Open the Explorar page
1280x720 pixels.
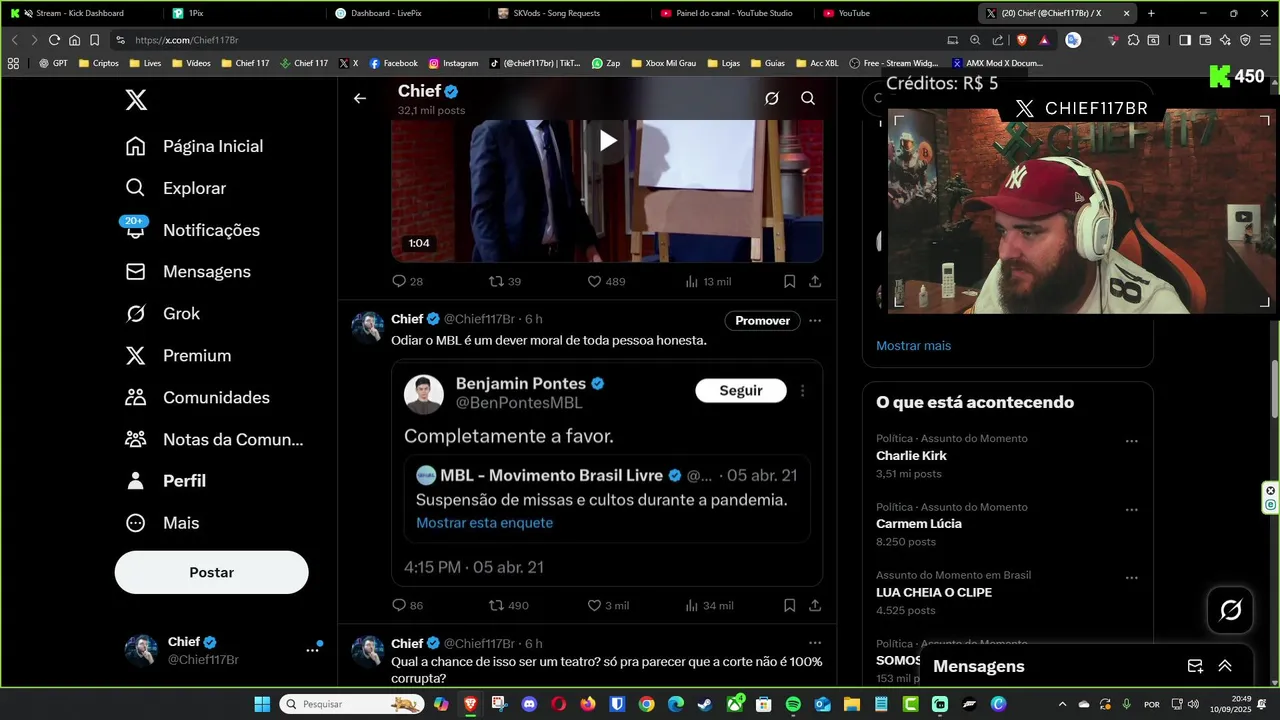(176, 188)
